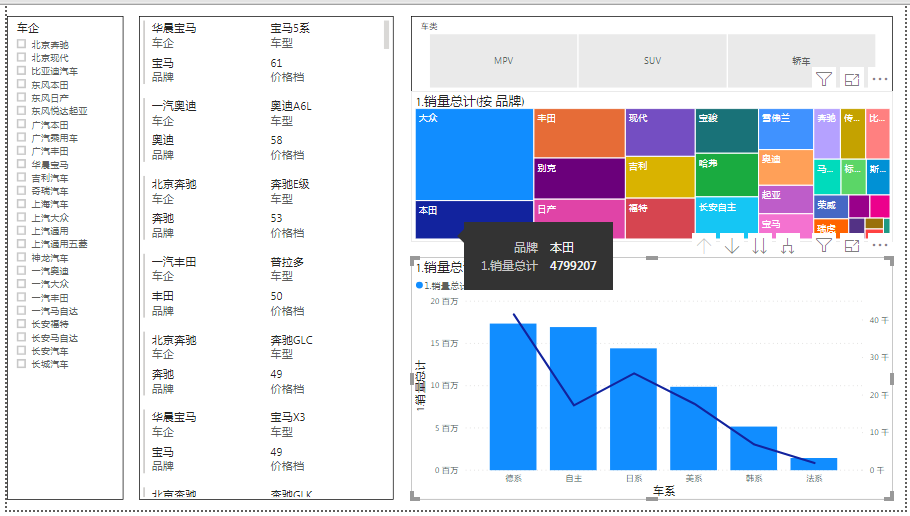The height and width of the screenshot is (516, 910).
Task: Select the 宝骏 treemap block
Action: 727,131
